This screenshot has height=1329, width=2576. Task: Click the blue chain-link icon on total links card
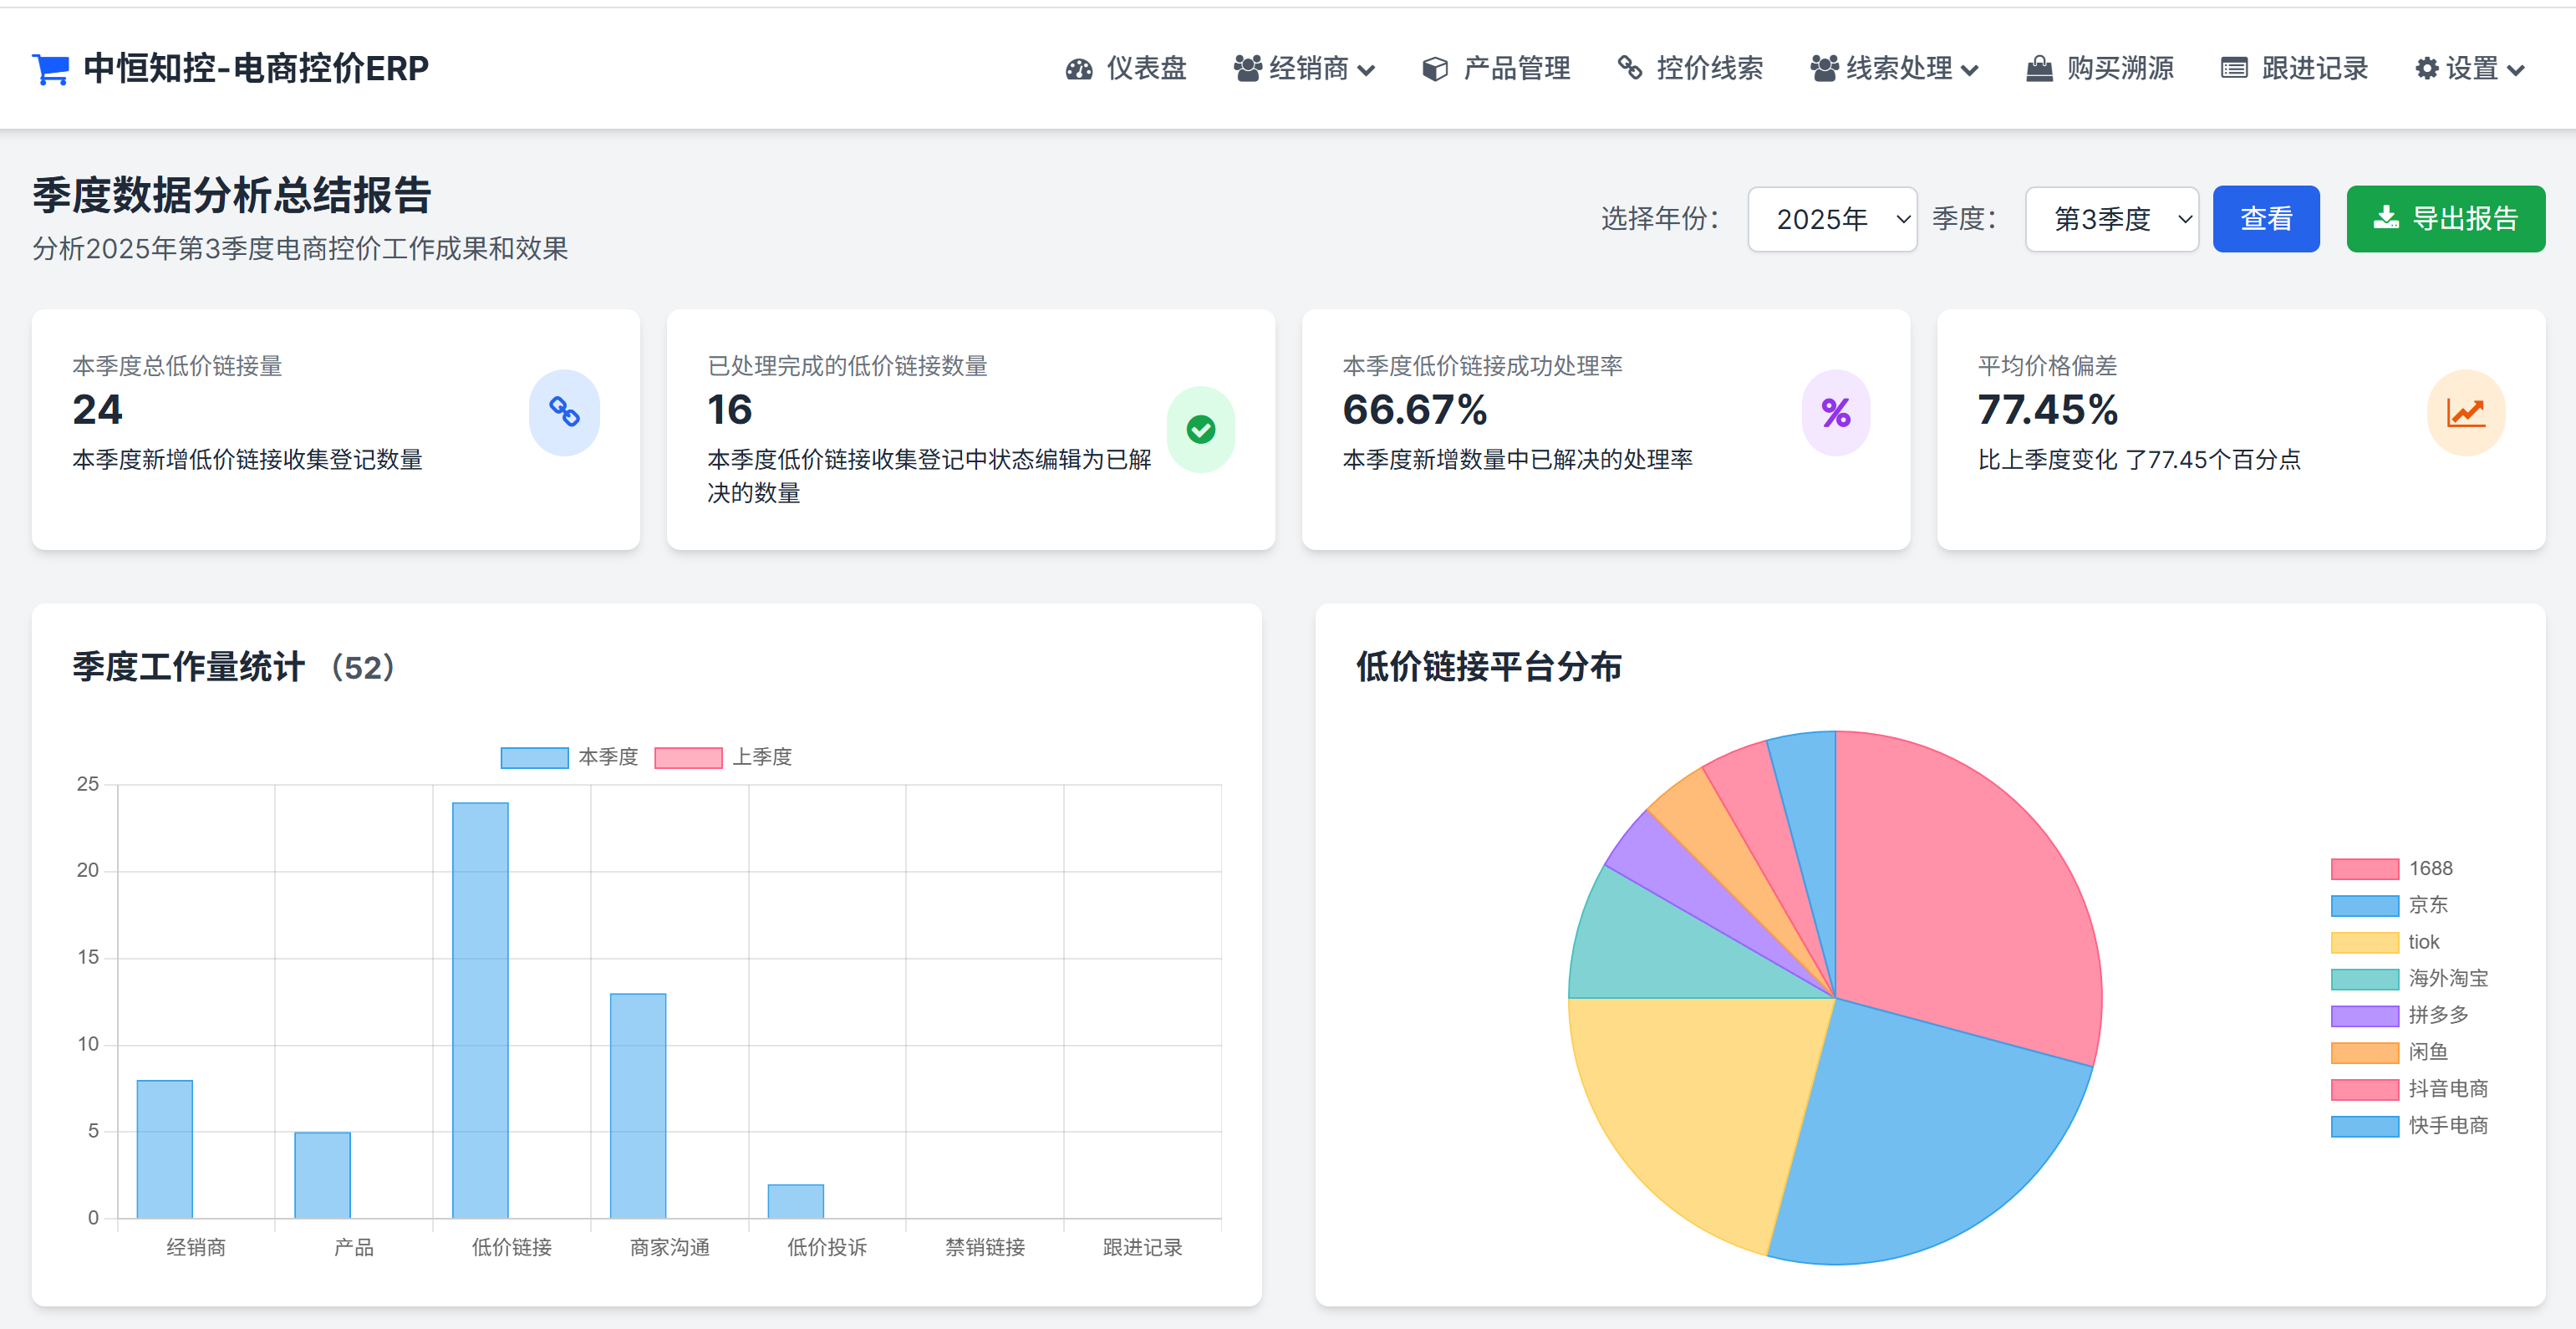564,412
